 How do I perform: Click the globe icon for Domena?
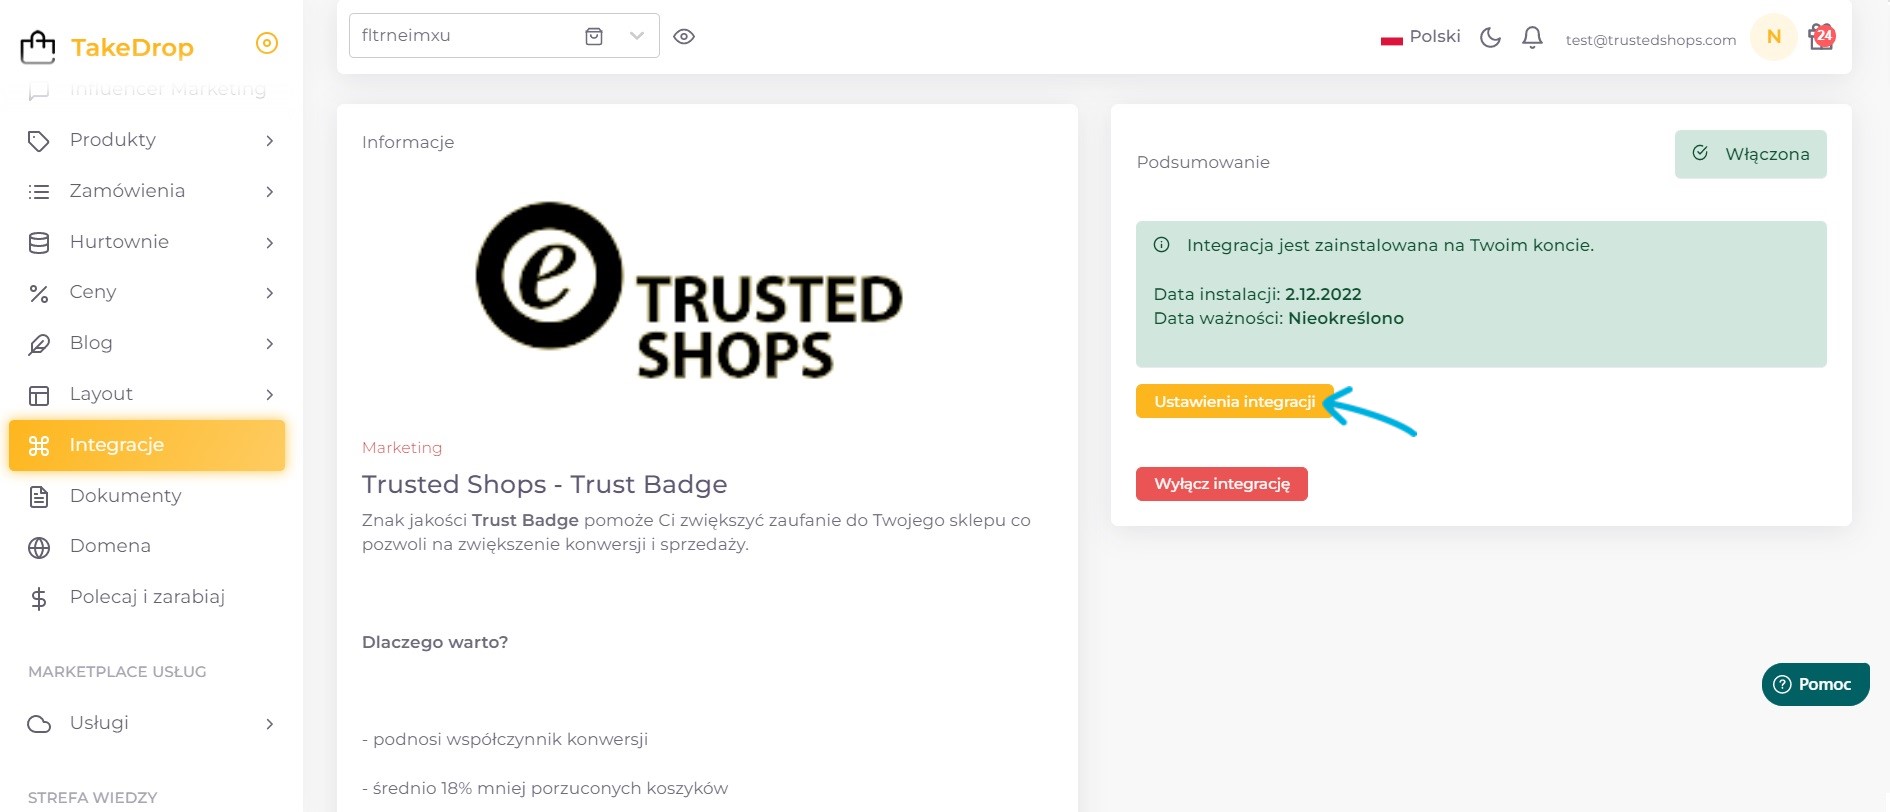point(39,547)
